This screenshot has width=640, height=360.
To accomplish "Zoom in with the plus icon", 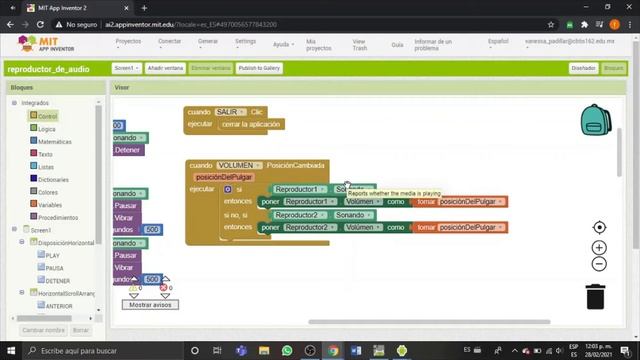I will point(599,247).
